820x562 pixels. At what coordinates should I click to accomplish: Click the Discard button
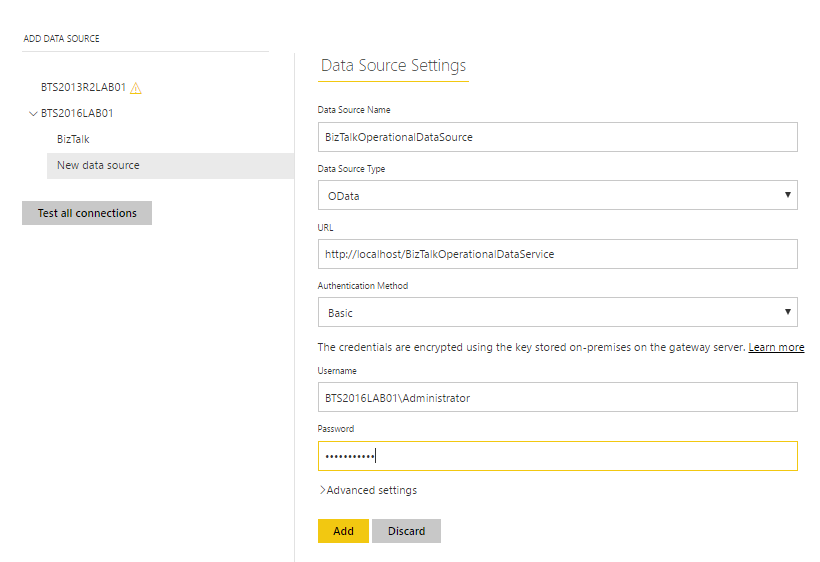[x=406, y=531]
